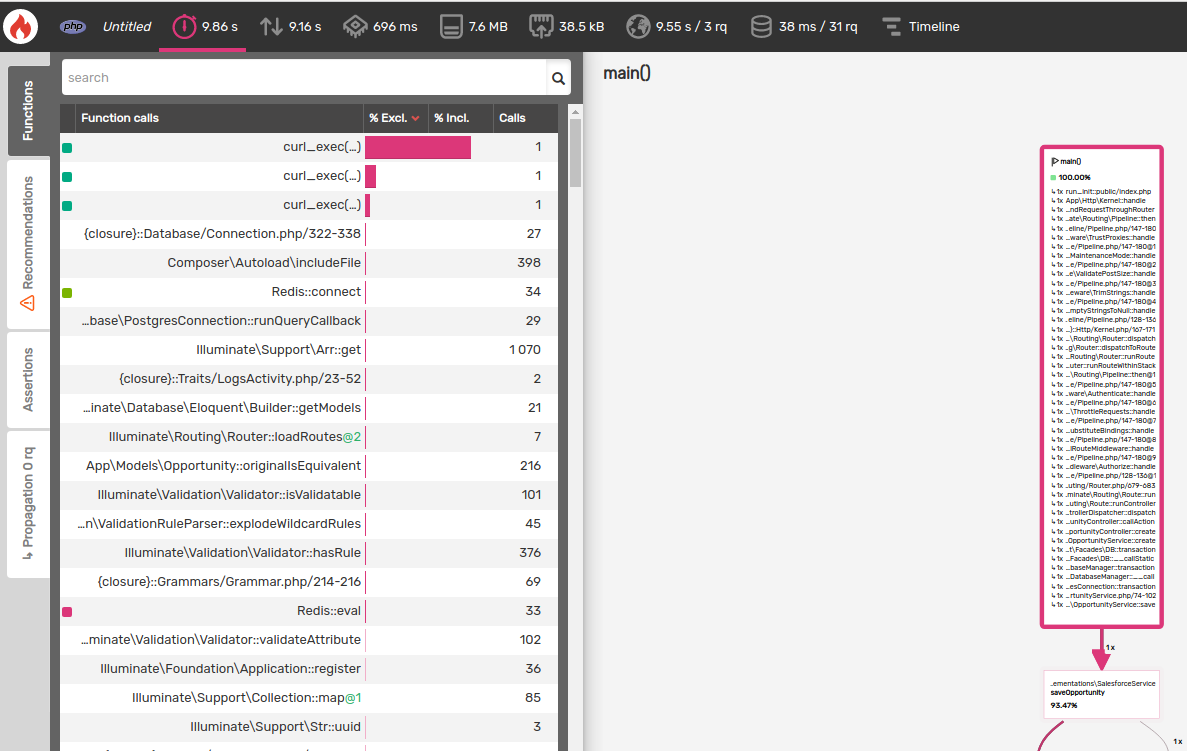The width and height of the screenshot is (1187, 751).
Task: Select the wall time stopwatch icon
Action: (184, 26)
